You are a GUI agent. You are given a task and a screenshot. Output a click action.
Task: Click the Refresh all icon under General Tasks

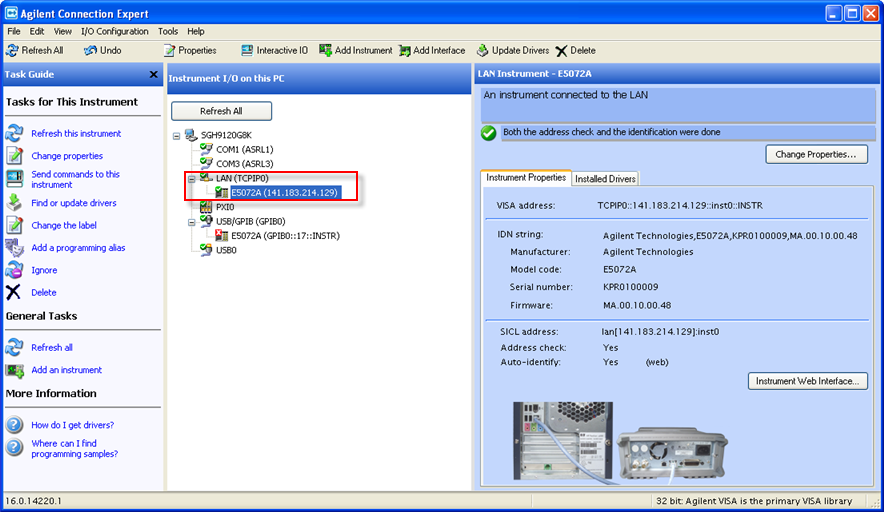click(14, 347)
